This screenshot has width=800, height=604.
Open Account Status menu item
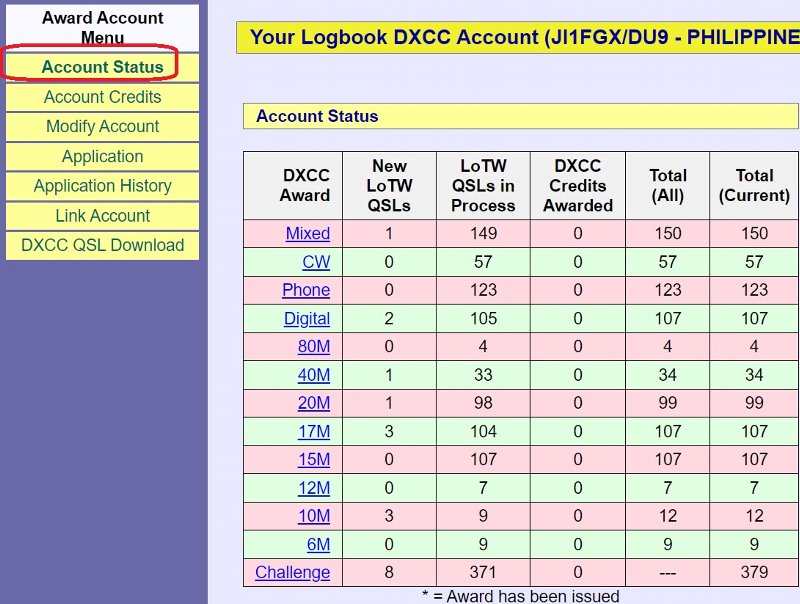(x=102, y=67)
